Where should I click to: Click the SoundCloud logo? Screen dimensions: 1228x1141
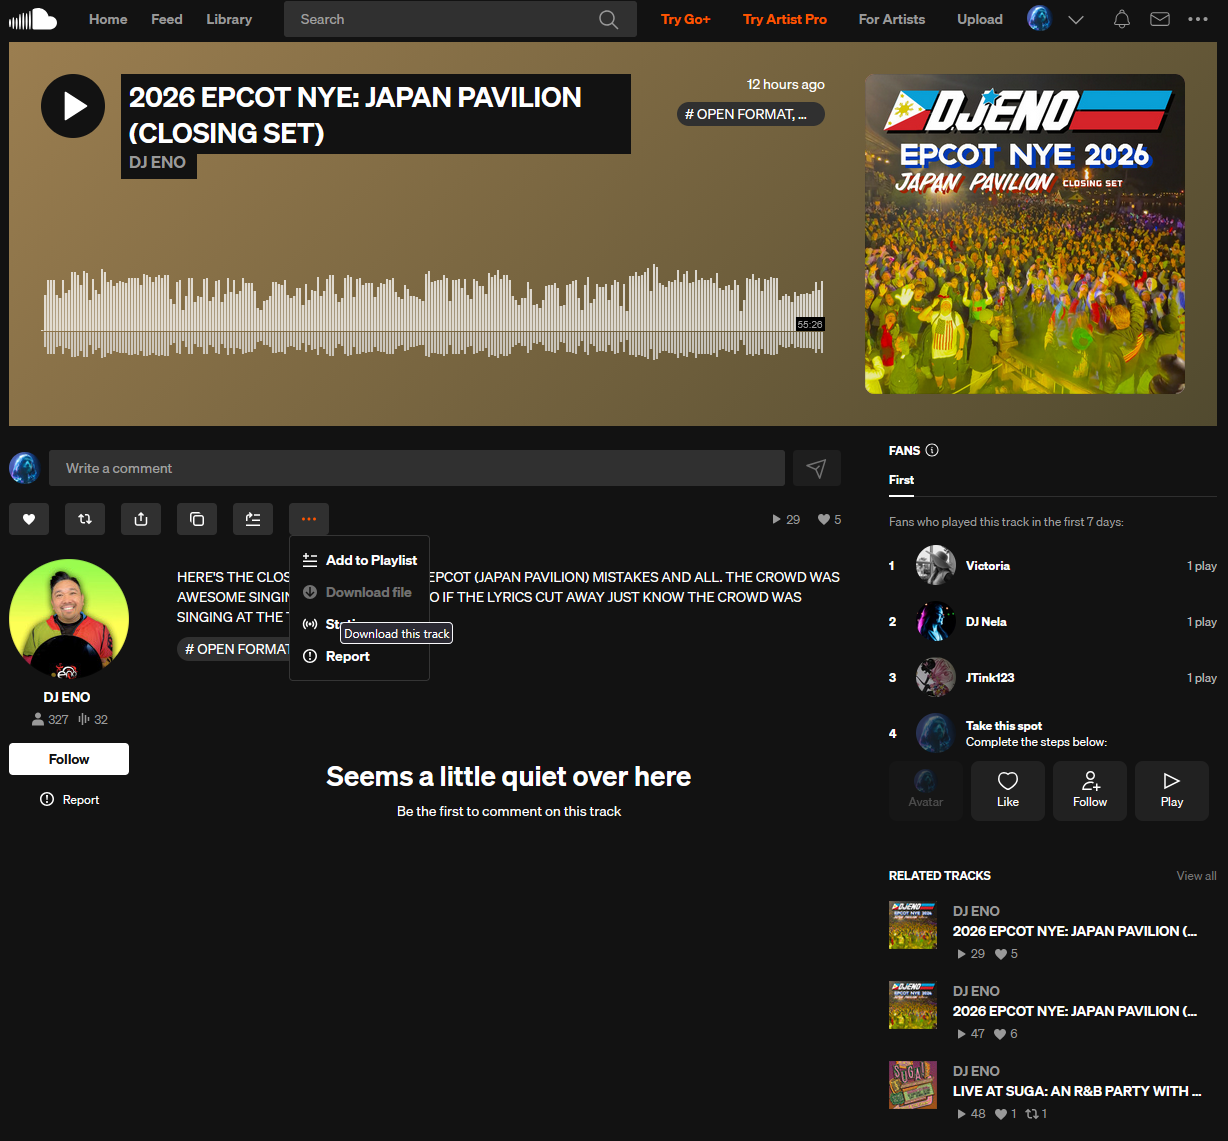(33, 19)
